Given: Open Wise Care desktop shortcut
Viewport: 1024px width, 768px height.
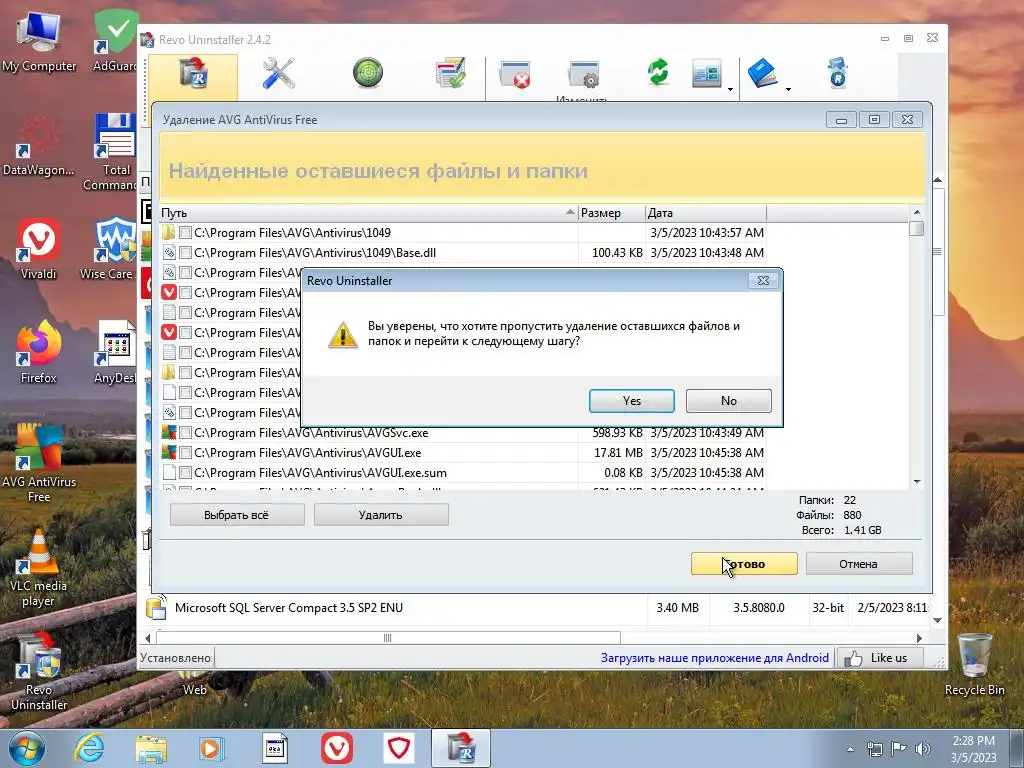Looking at the screenshot, I should pos(112,249).
